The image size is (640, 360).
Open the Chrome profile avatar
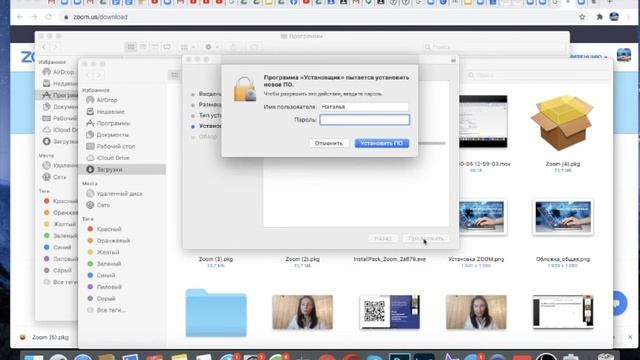pos(614,16)
